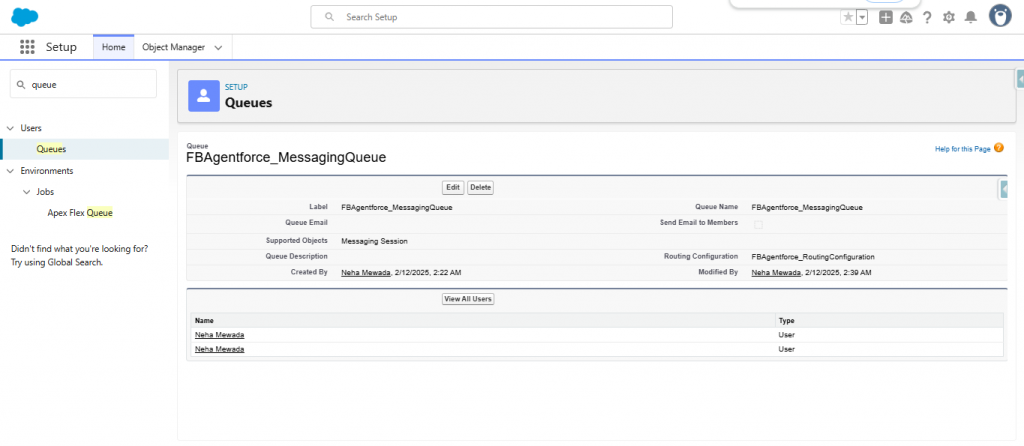The image size is (1024, 446).
Task: Click the Quick Find magnifier icon
Action: (x=21, y=85)
